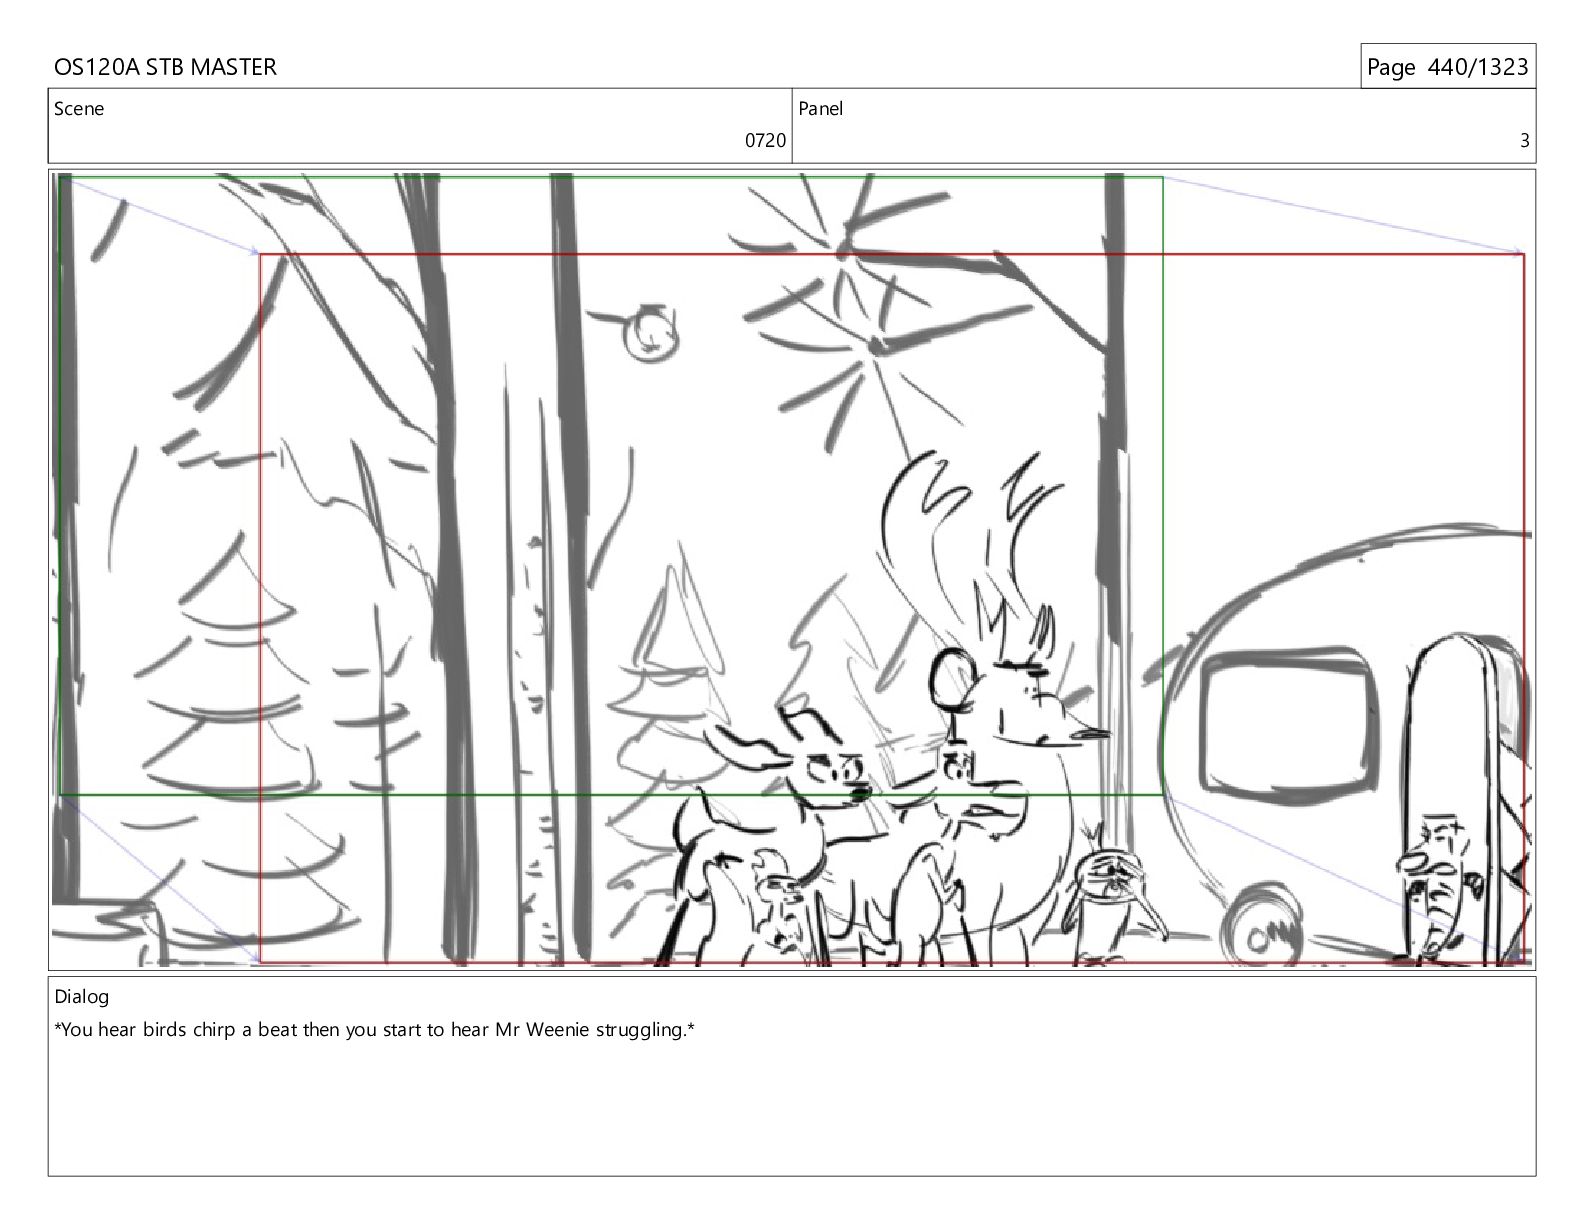Viewport: 1584px width, 1224px height.
Task: Click the 'Scene' field label
Action: coord(79,109)
